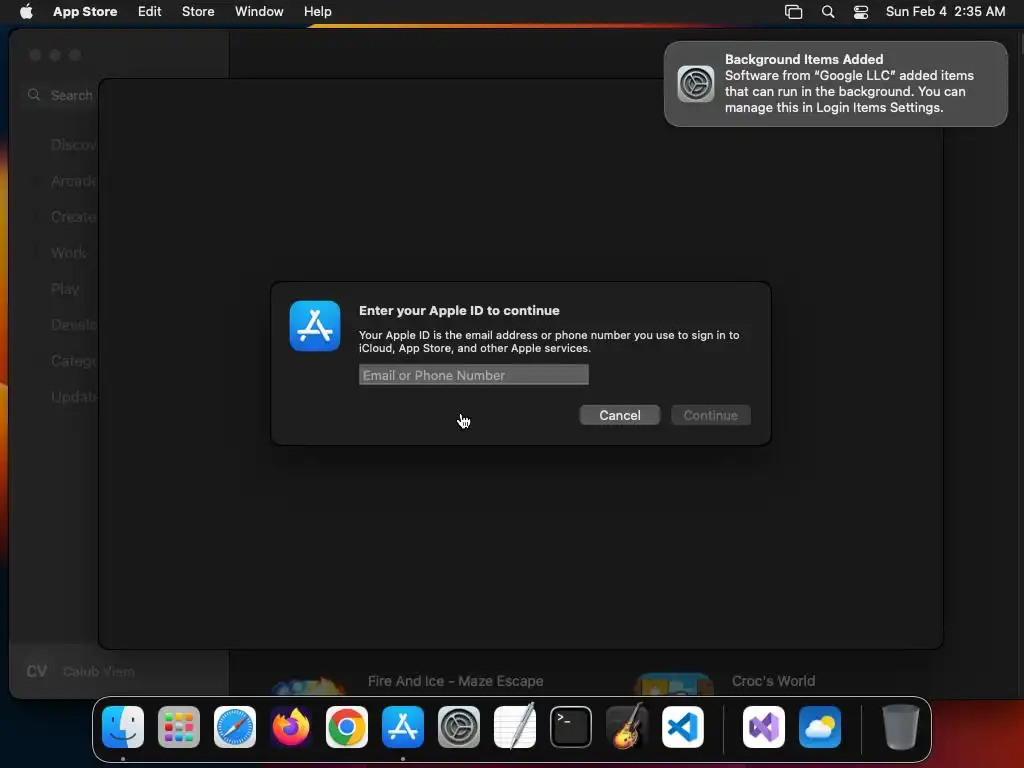Open System Settings from the Dock
The height and width of the screenshot is (768, 1024).
[x=458, y=727]
